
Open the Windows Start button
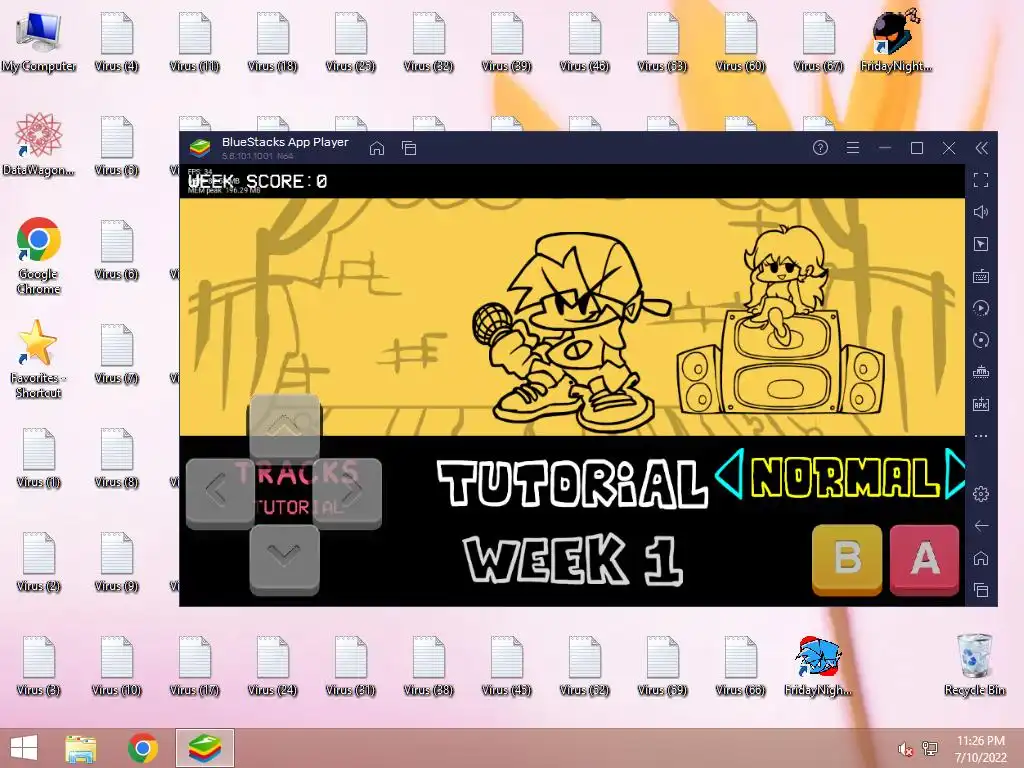point(24,748)
